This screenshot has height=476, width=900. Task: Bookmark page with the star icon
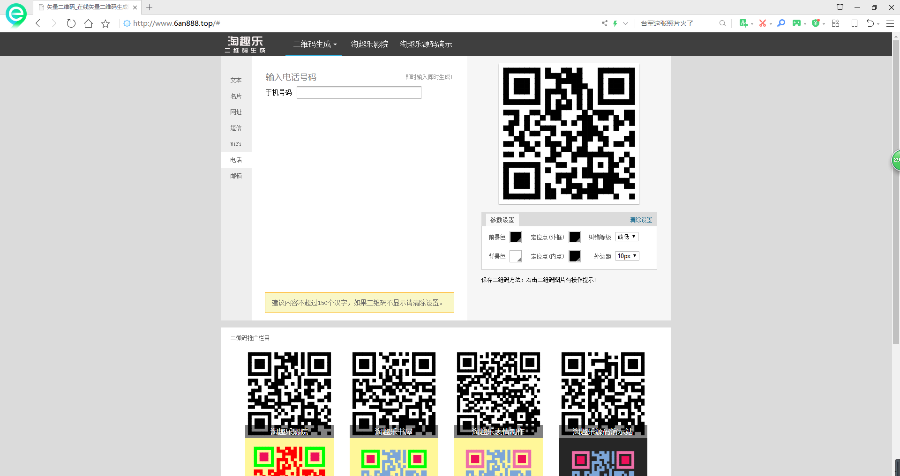click(106, 24)
